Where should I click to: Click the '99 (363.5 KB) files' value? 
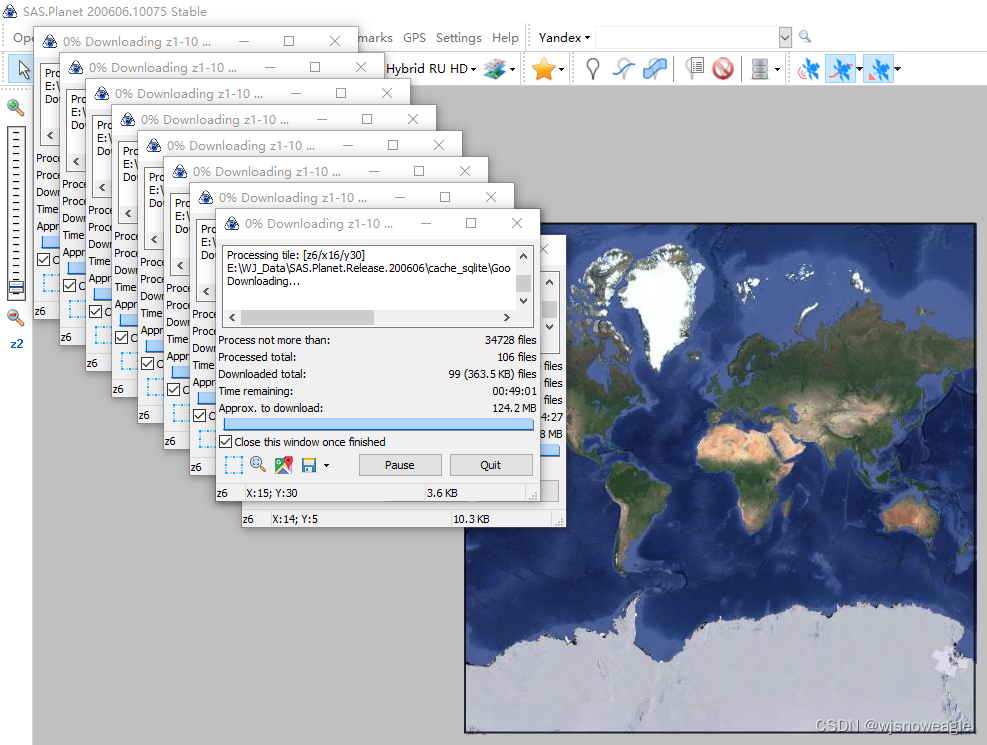tap(492, 374)
